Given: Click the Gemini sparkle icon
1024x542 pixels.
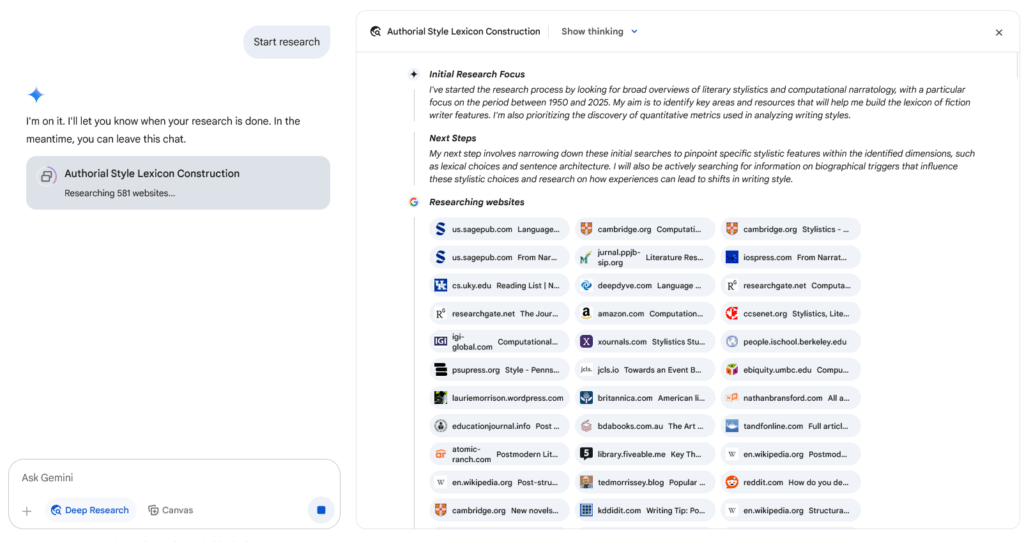Looking at the screenshot, I should coord(36,95).
